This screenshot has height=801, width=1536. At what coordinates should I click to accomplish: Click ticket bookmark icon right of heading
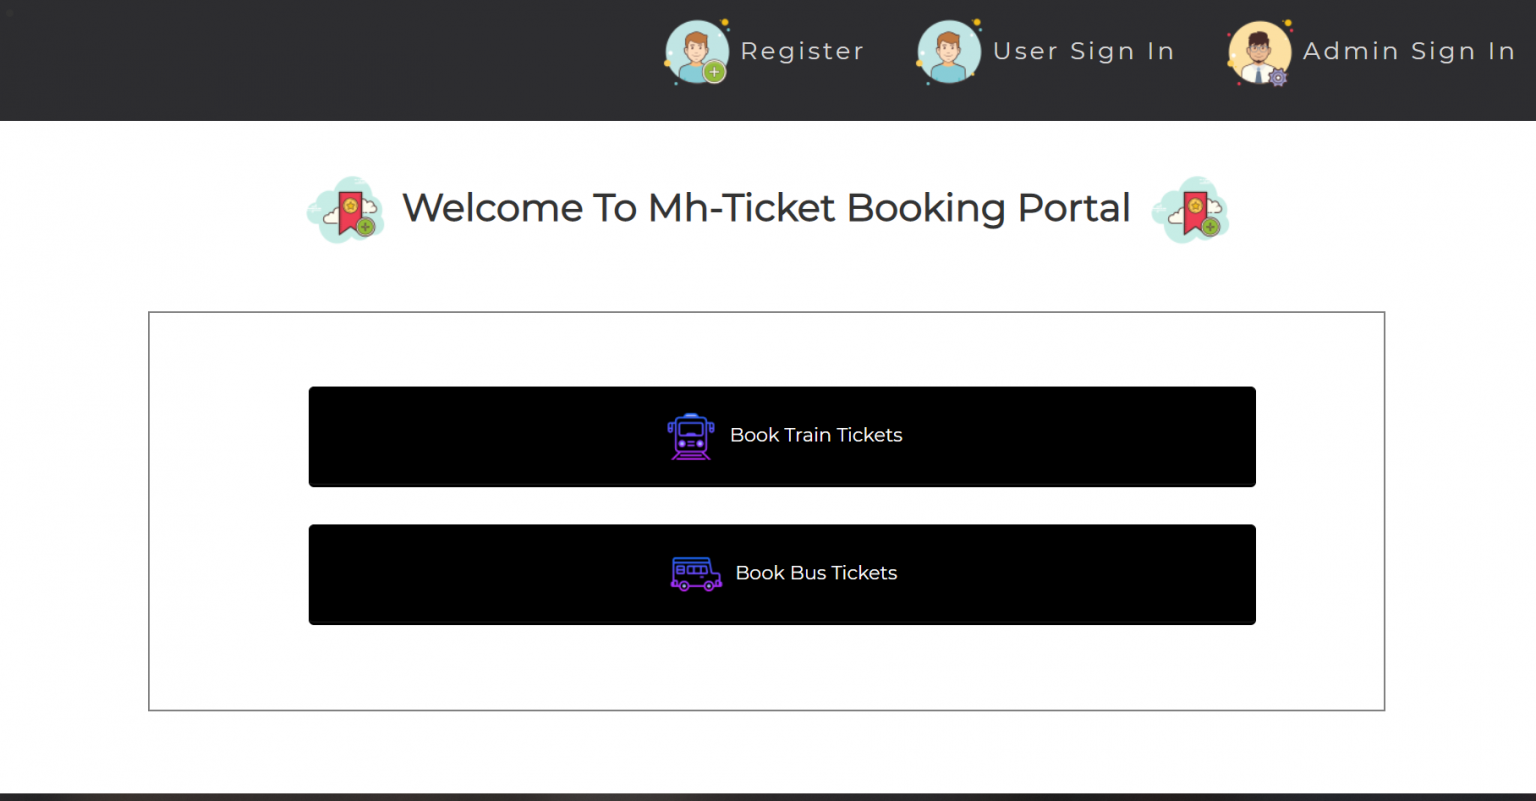point(1191,210)
